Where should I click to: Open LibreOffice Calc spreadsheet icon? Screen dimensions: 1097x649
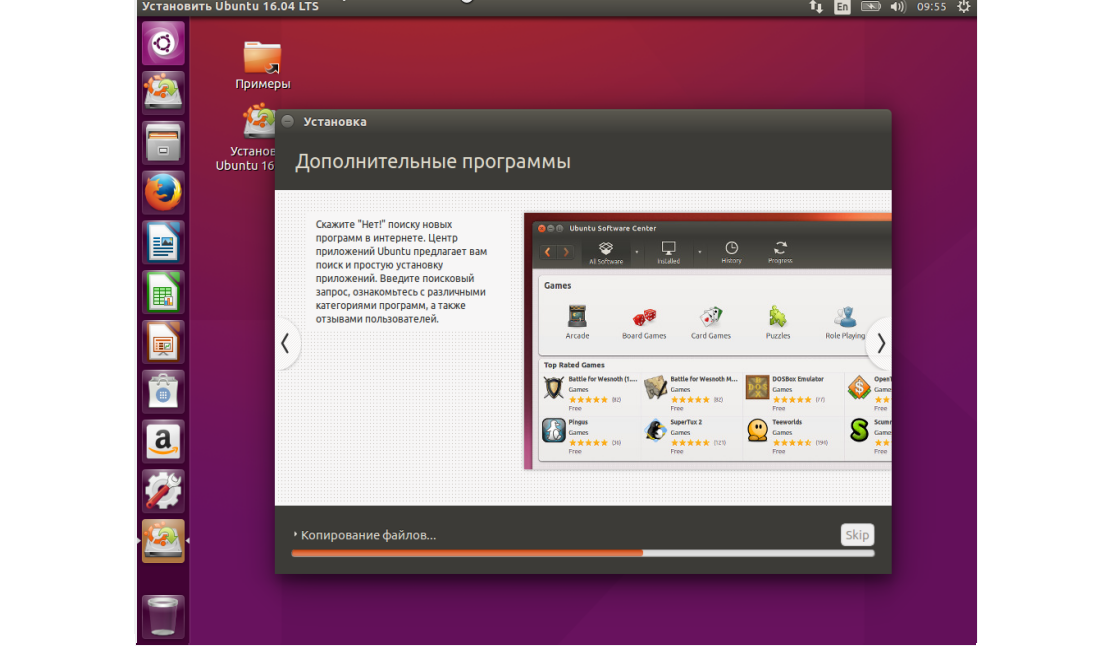pos(163,292)
